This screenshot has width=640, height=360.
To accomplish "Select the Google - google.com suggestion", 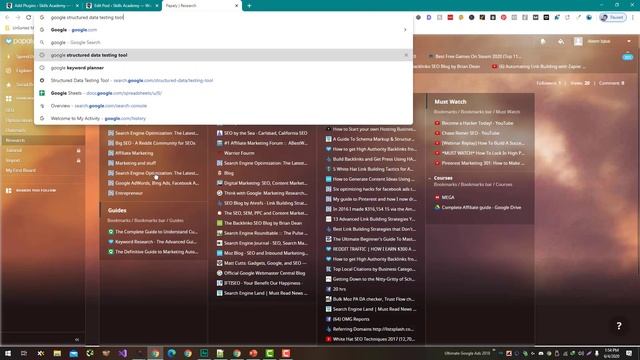I will (x=224, y=30).
